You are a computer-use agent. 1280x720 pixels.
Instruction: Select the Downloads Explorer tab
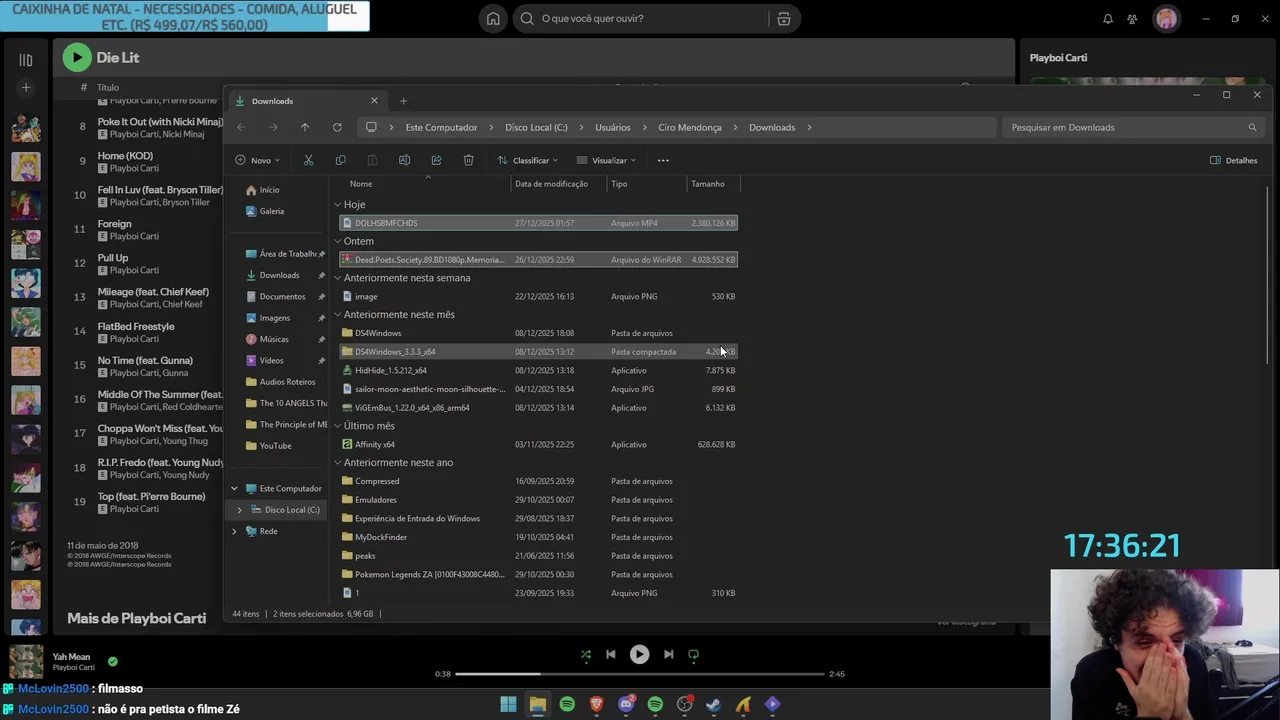(x=305, y=101)
